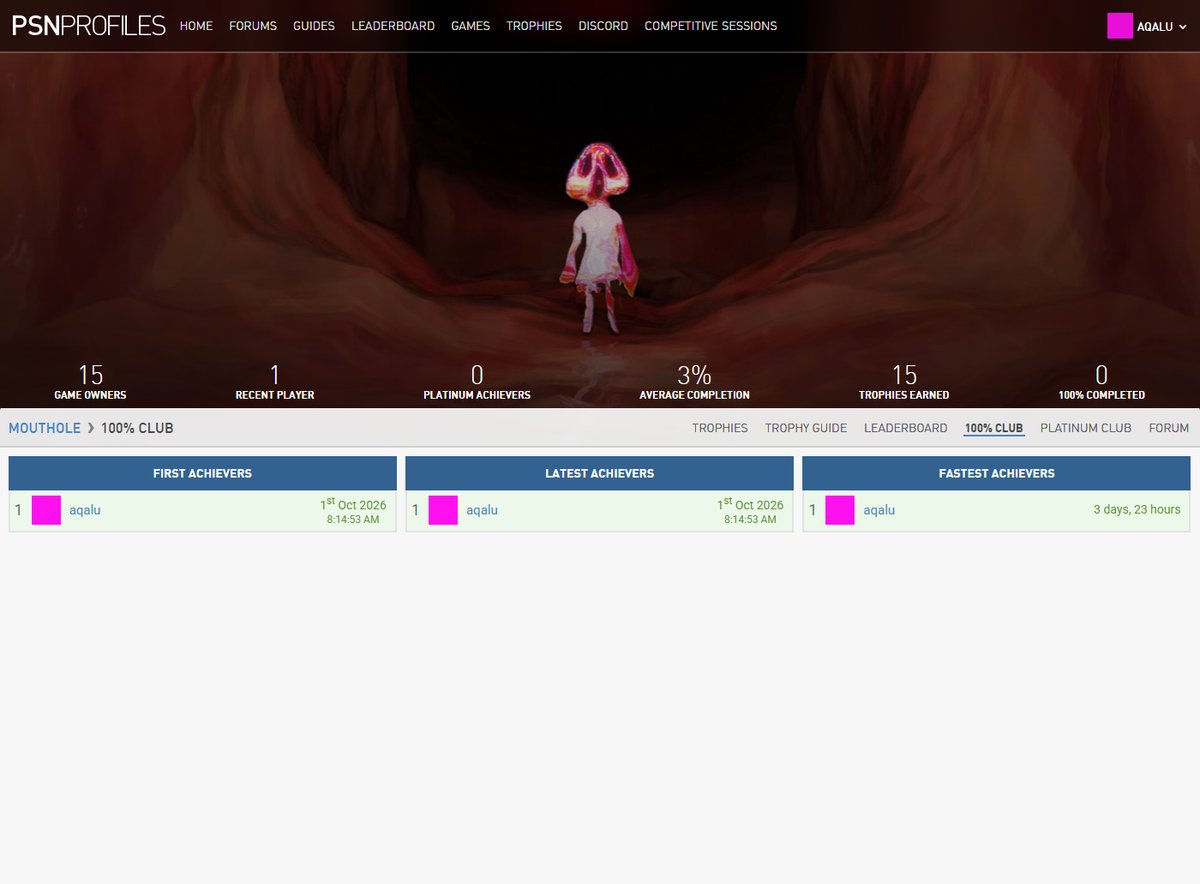The height and width of the screenshot is (884, 1200).
Task: Go to Forums in top navigation
Action: (253, 26)
